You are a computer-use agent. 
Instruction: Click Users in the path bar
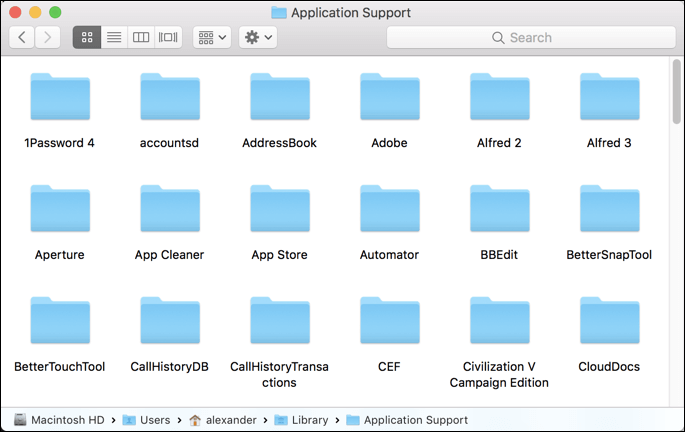tap(146, 420)
